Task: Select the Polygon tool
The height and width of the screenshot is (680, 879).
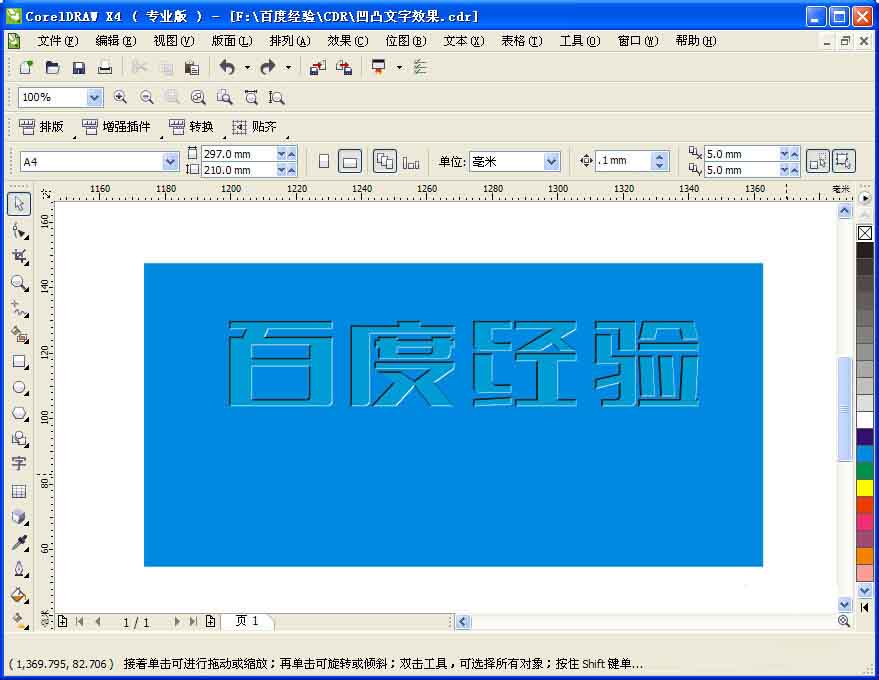Action: click(20, 414)
